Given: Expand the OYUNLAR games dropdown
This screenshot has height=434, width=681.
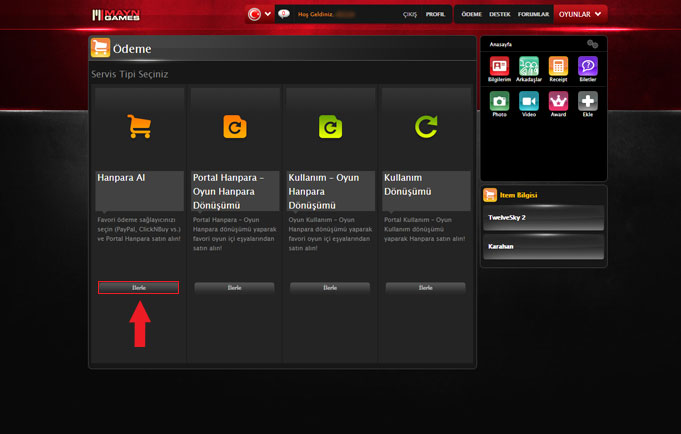Looking at the screenshot, I should pyautogui.click(x=580, y=14).
